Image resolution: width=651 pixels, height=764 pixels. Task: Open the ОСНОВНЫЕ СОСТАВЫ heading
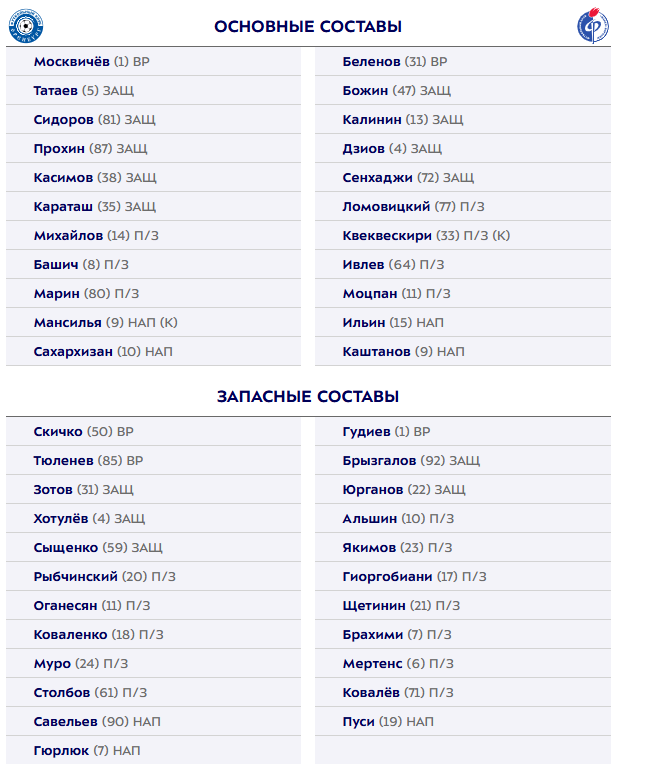pyautogui.click(x=308, y=26)
